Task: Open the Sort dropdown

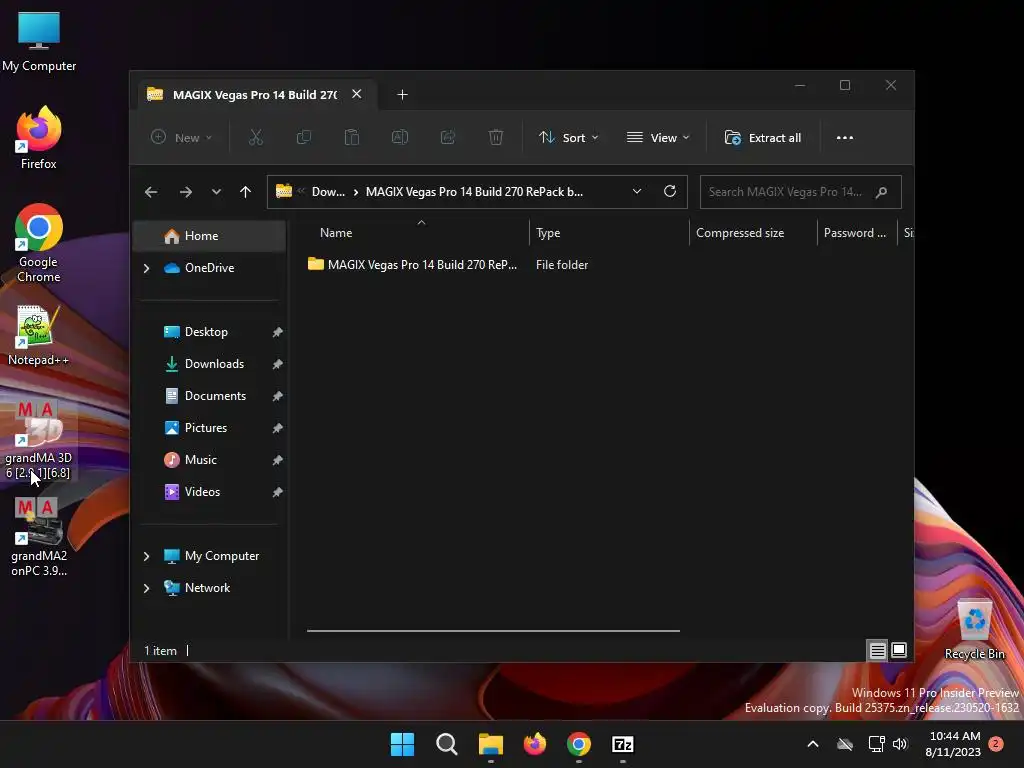Action: 568,138
